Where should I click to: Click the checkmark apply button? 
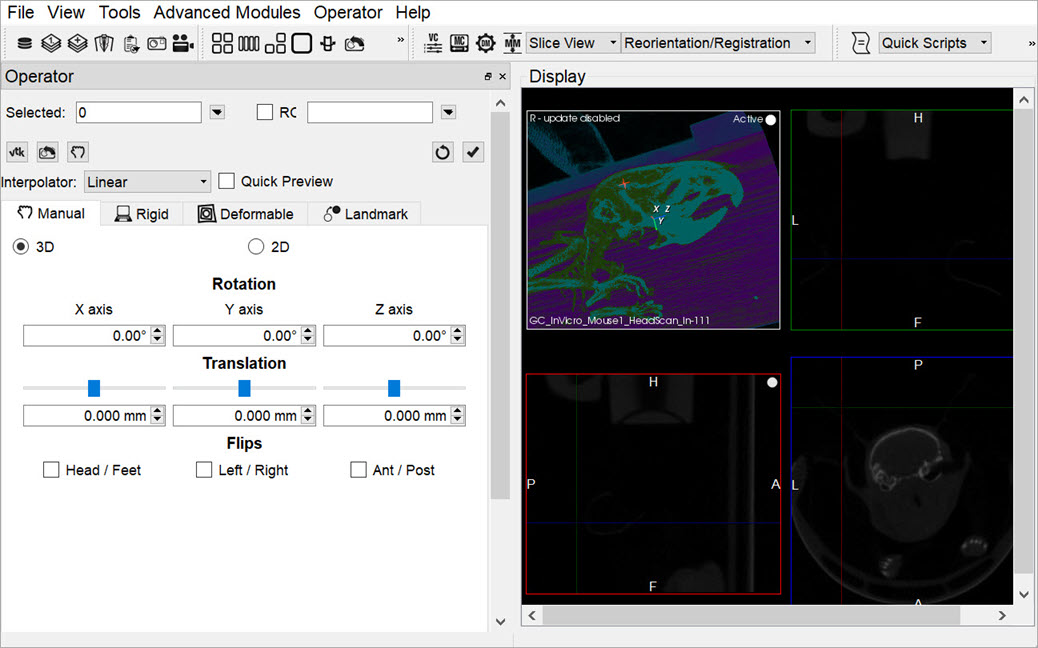point(473,152)
